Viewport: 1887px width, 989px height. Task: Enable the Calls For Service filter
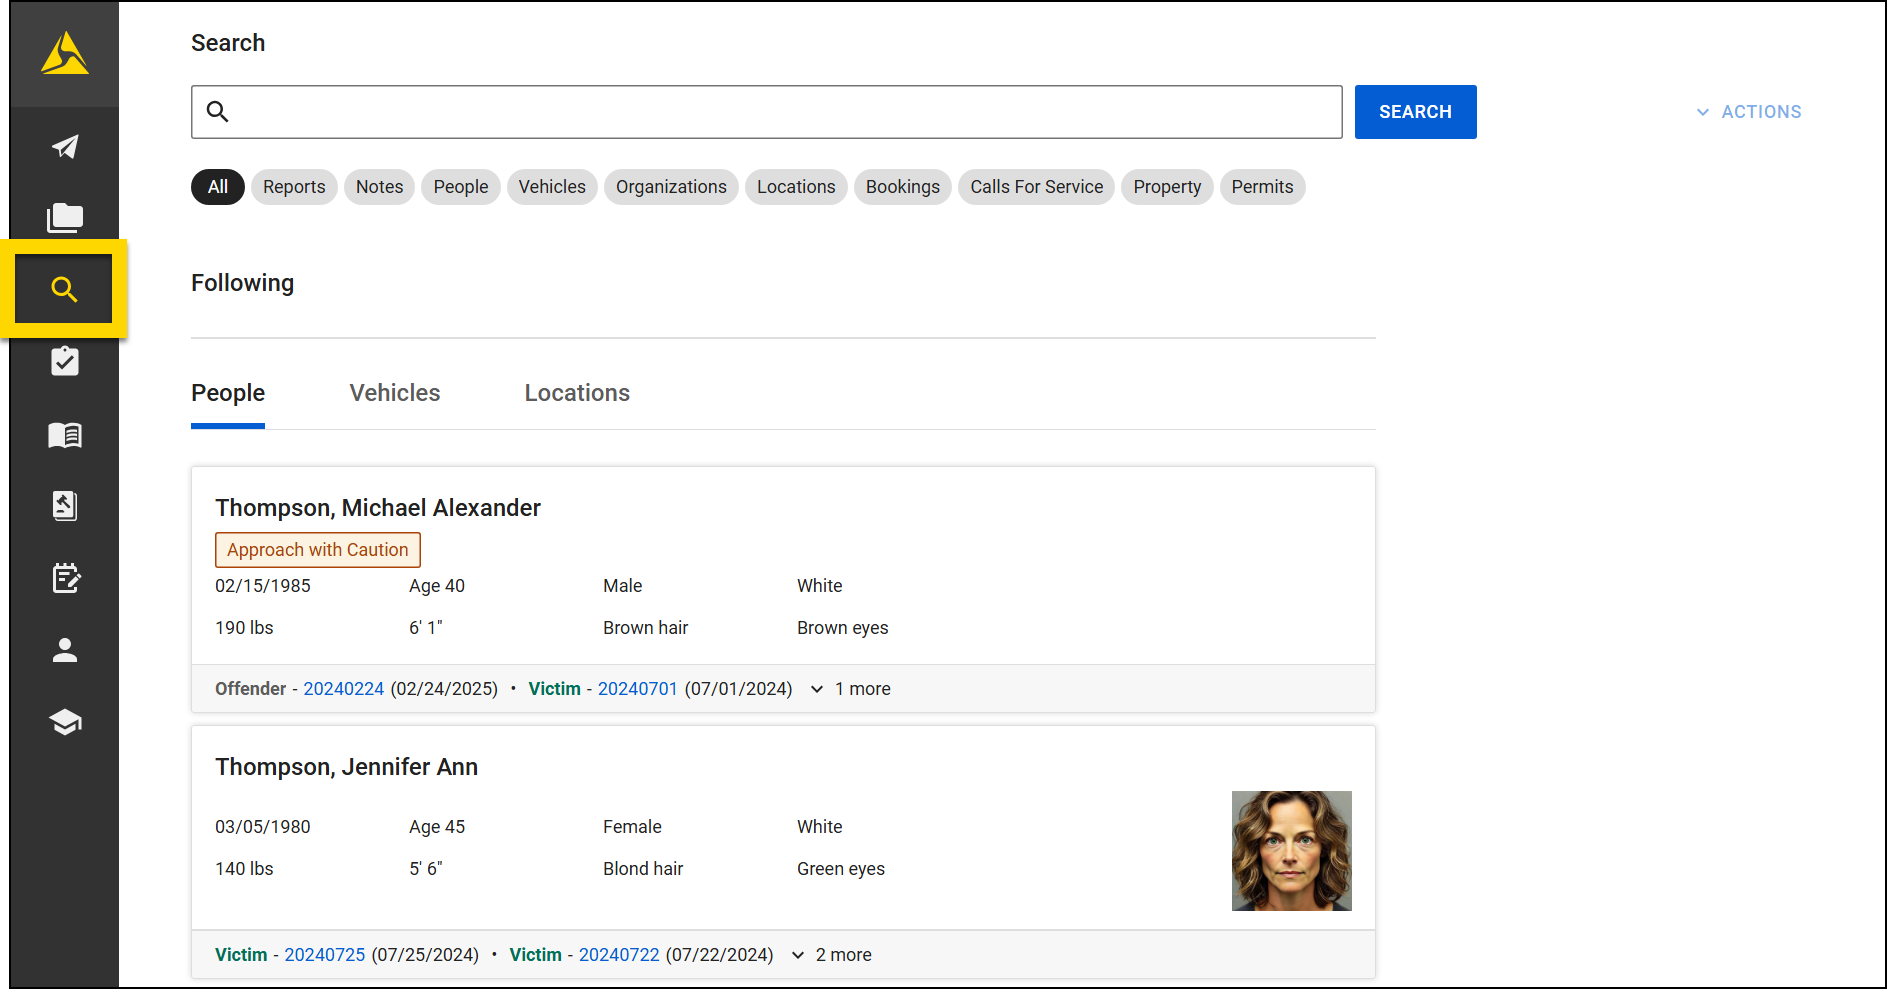point(1036,187)
